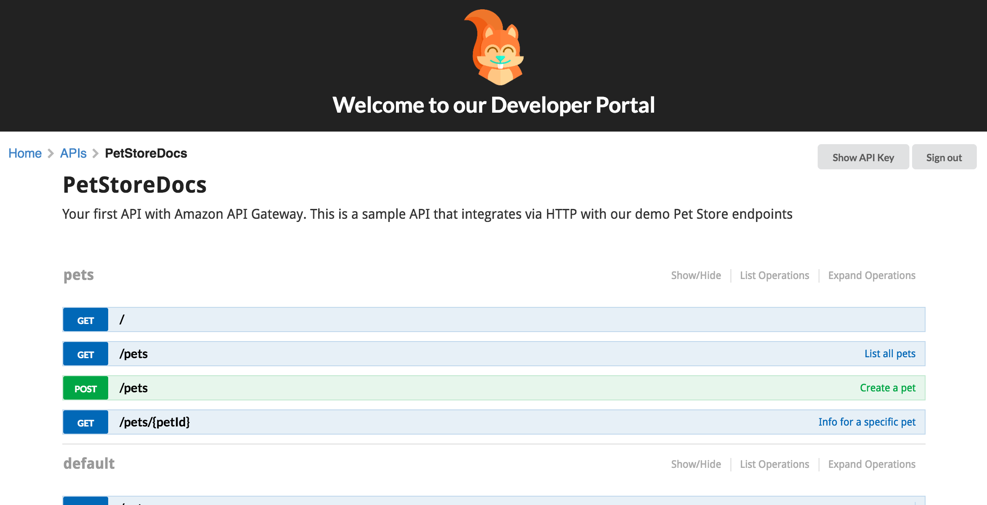Go to the Home breadcrumb link
Image resolution: width=987 pixels, height=505 pixels.
coord(25,153)
